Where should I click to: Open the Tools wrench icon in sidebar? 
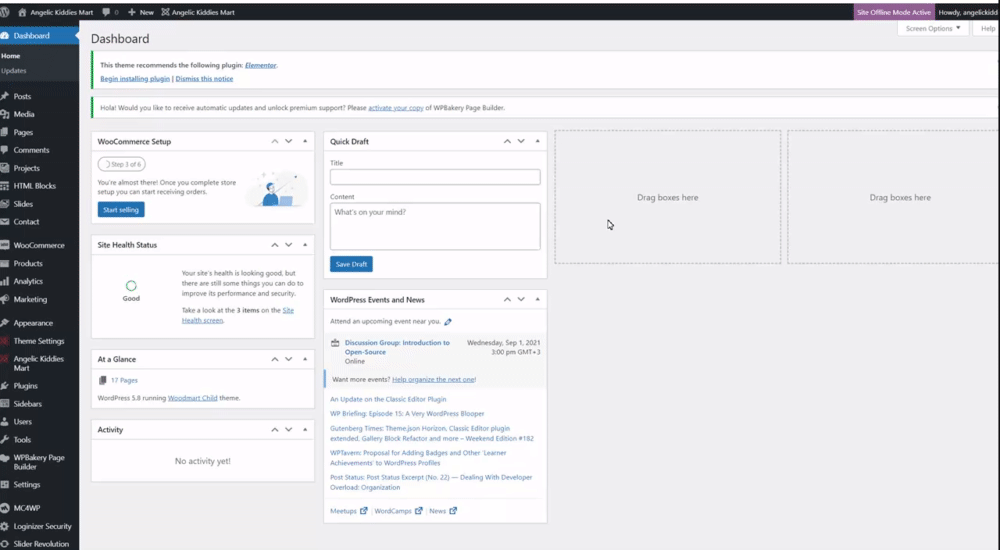[4, 440]
